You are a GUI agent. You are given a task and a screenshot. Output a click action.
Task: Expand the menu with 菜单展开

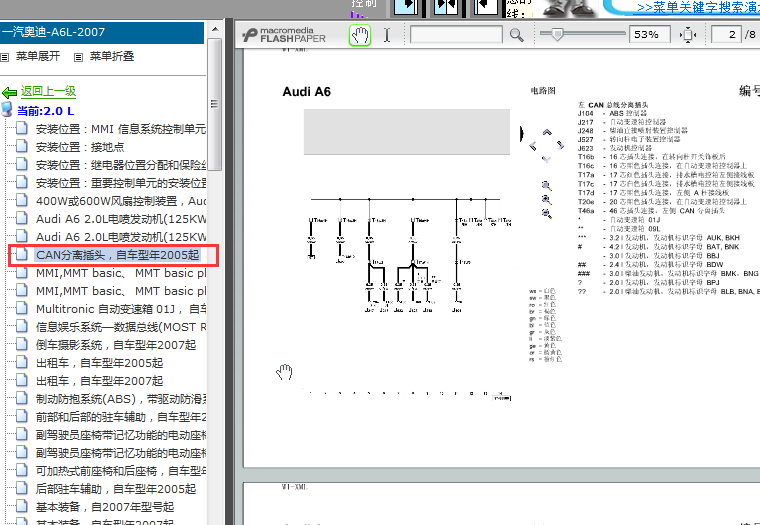point(38,56)
